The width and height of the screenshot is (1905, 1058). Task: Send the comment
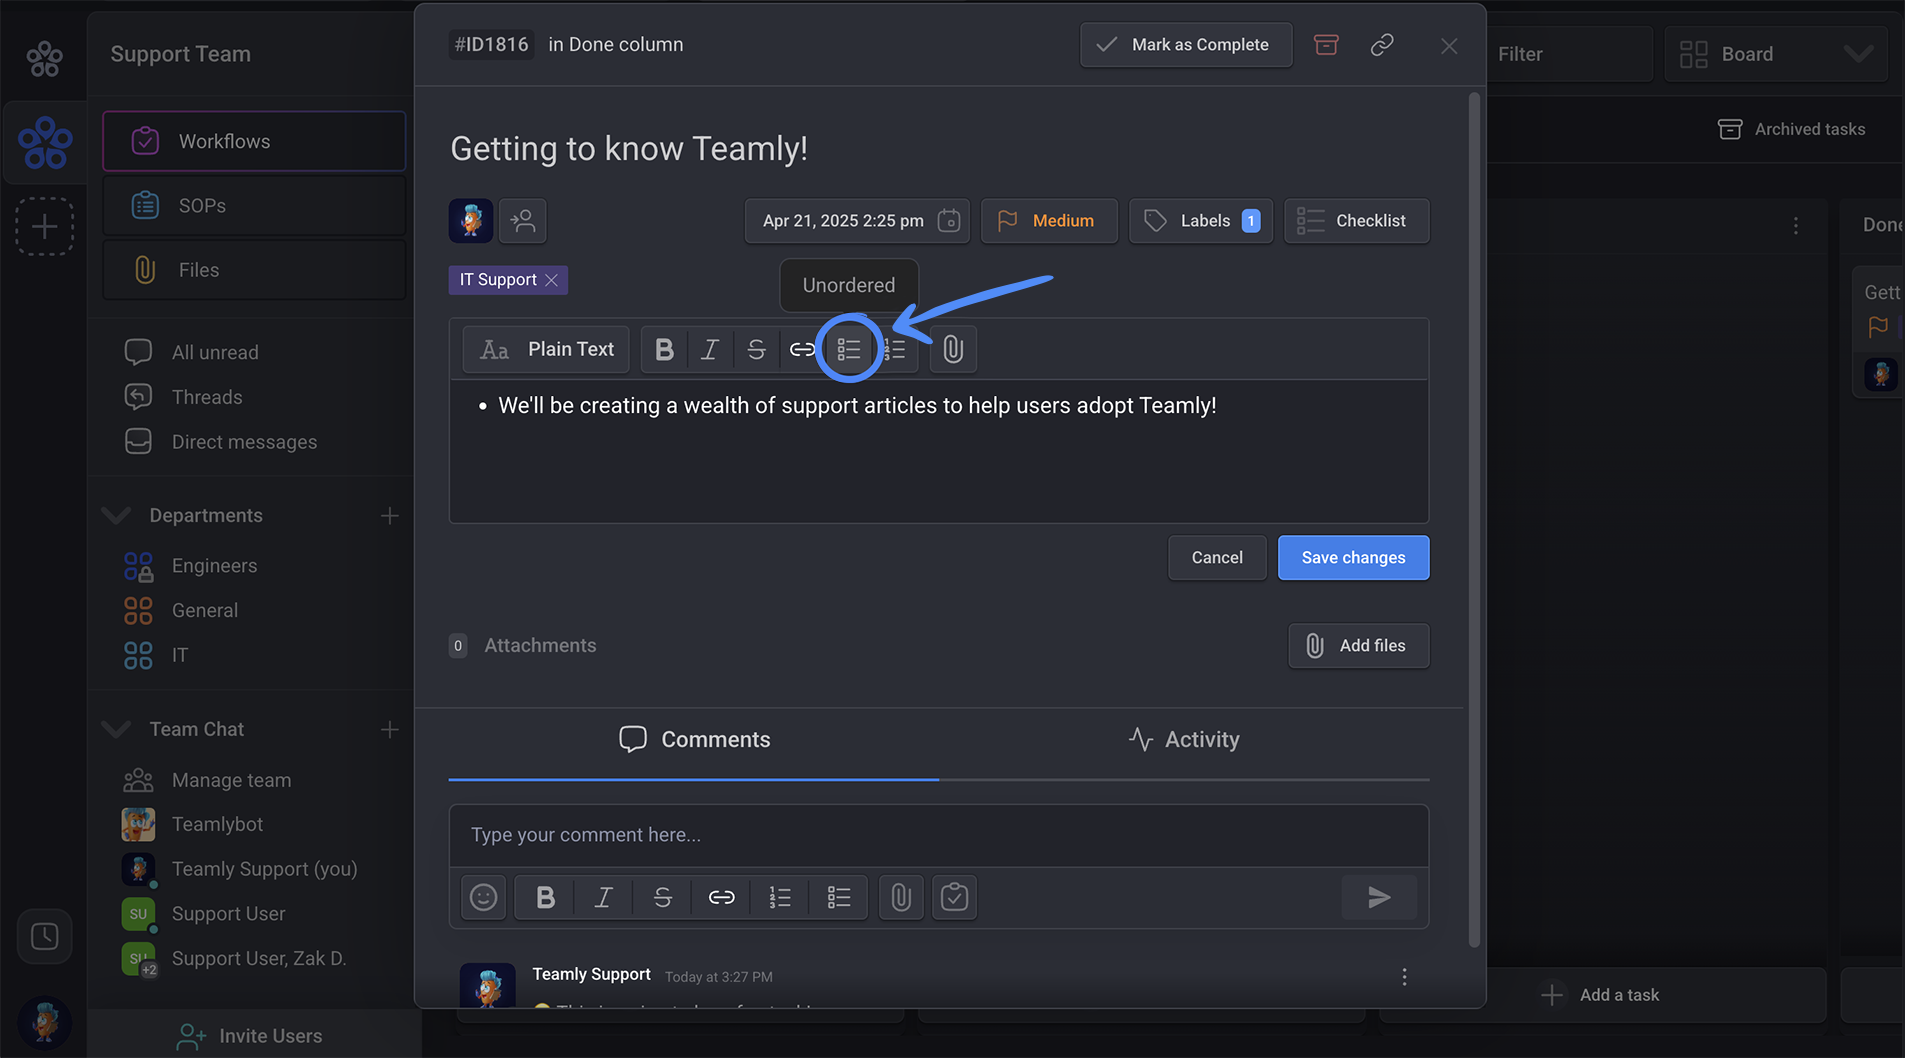[x=1379, y=897]
